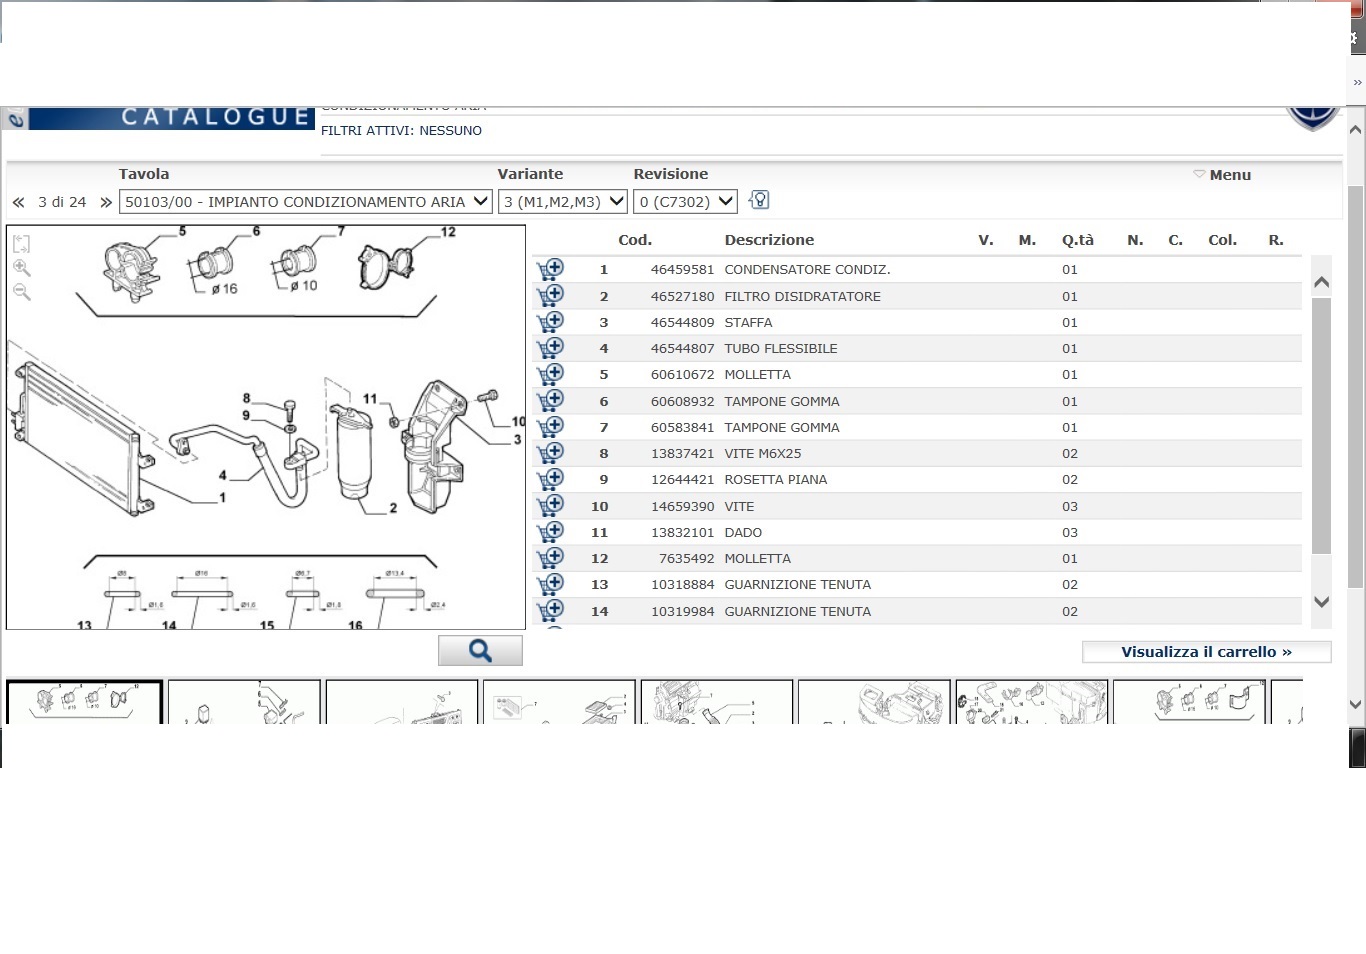Select the first diagram thumbnail
Viewport: 1366px width, 954px height.
pos(84,702)
